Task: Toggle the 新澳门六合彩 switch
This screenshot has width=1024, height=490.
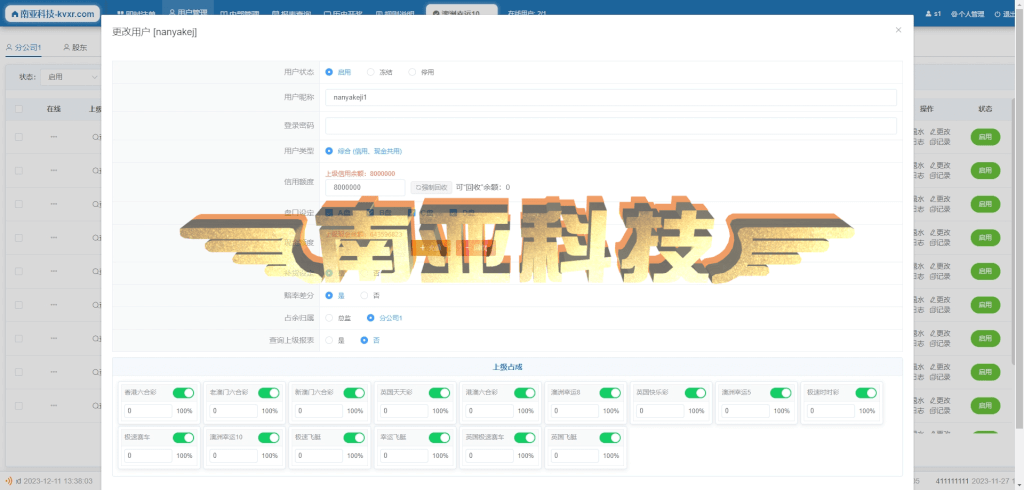Action: tap(354, 393)
